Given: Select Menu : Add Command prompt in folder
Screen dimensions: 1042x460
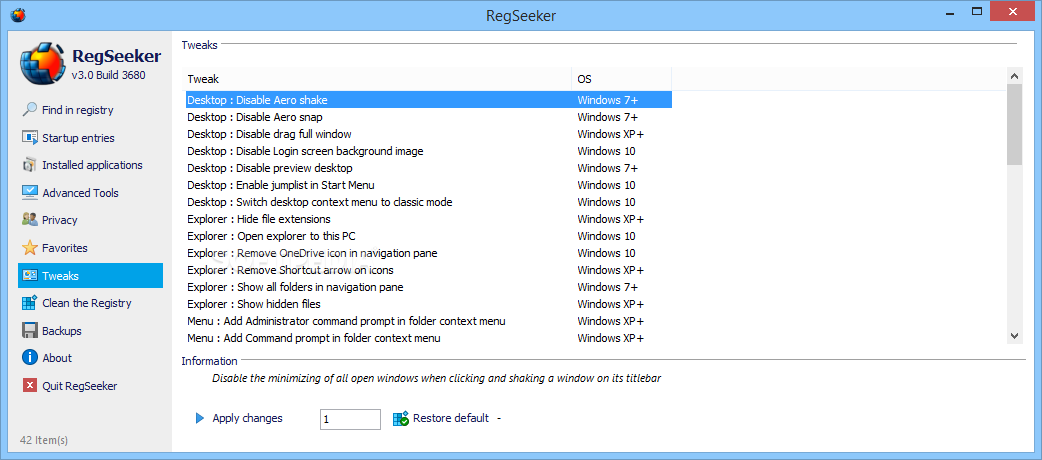Looking at the screenshot, I should point(429,338).
